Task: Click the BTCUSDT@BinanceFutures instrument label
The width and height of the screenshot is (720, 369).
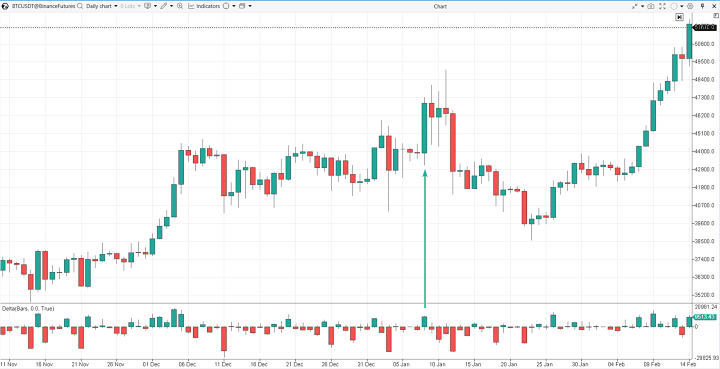Action: pyautogui.click(x=43, y=6)
